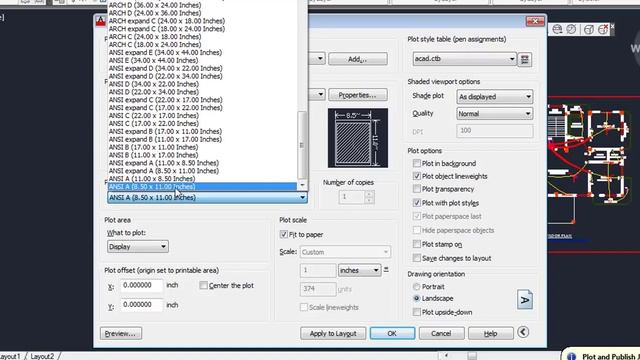Click the landscape orientation page icon

[x=524, y=300]
